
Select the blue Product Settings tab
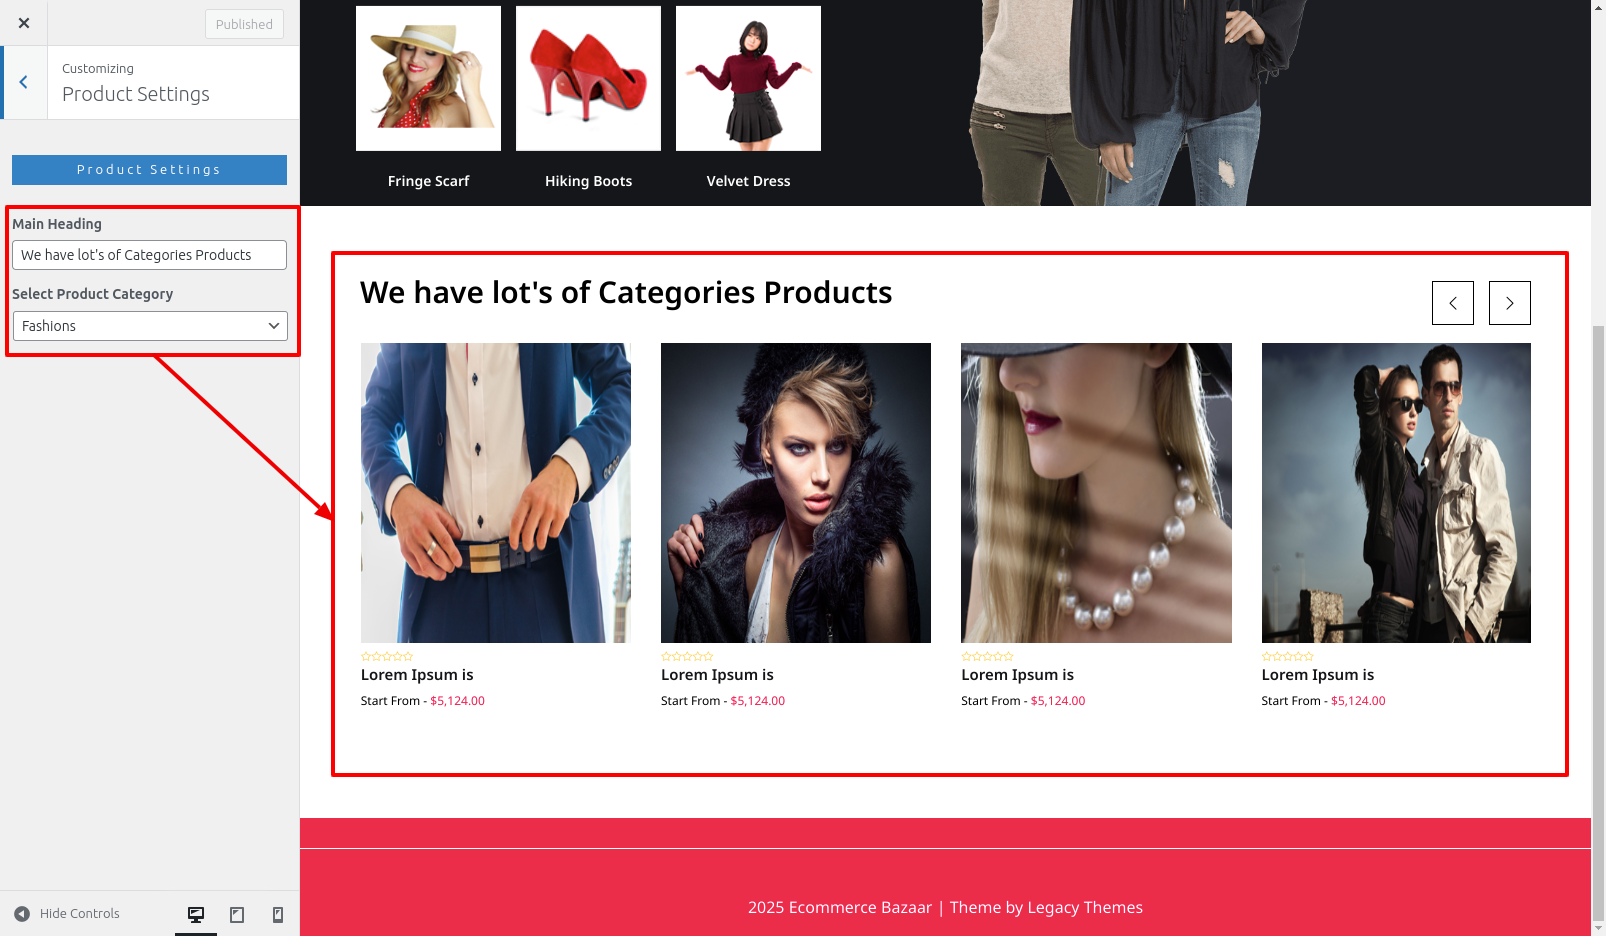(149, 170)
